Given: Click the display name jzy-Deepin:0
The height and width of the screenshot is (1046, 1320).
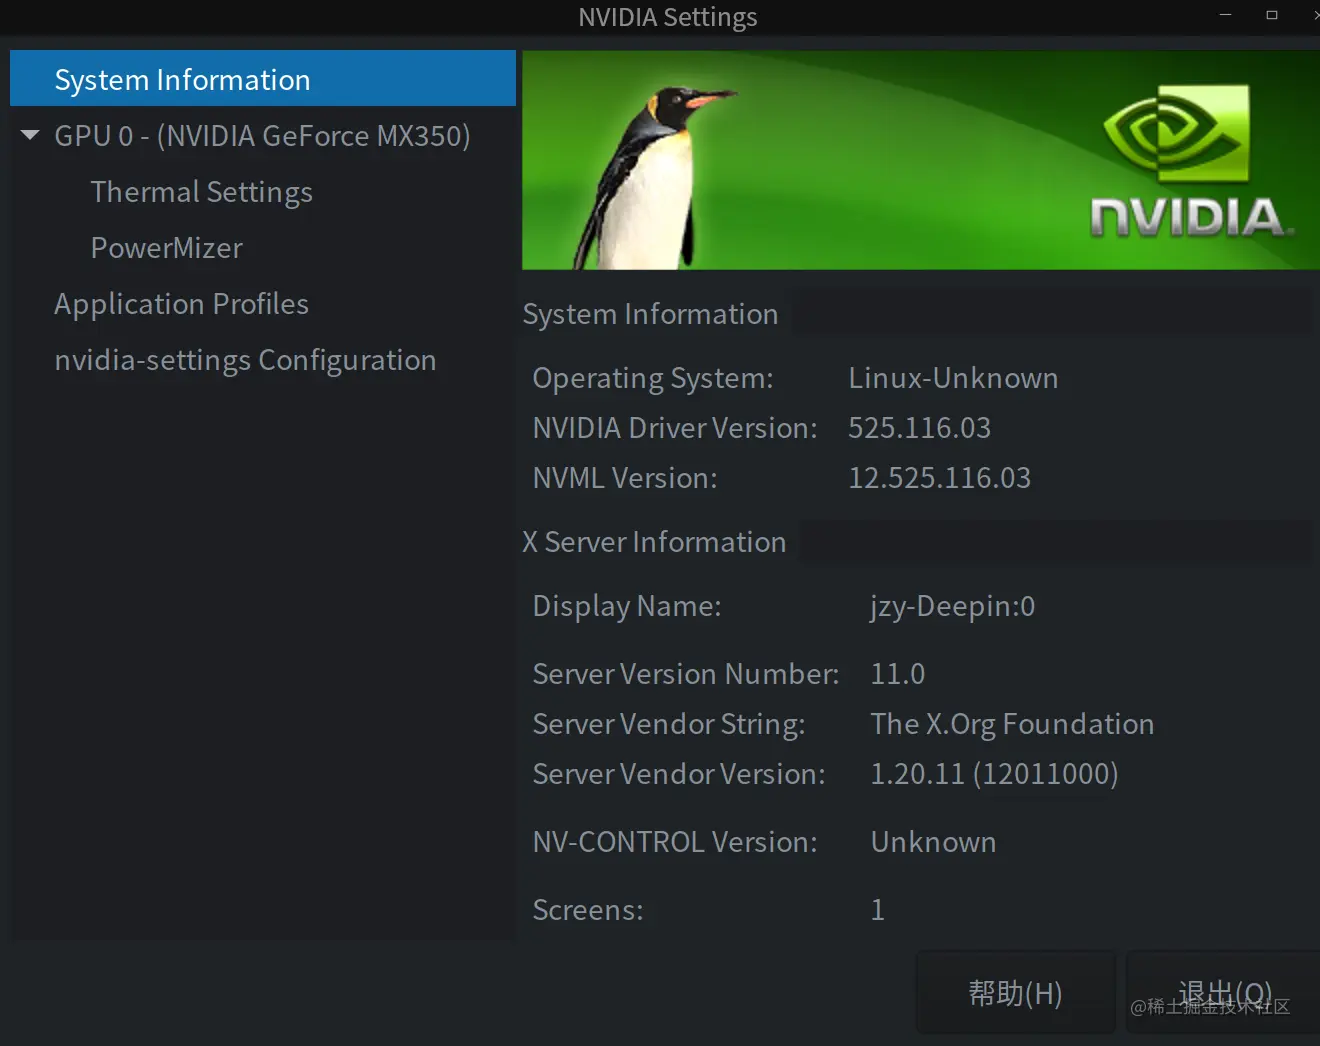Looking at the screenshot, I should [952, 606].
